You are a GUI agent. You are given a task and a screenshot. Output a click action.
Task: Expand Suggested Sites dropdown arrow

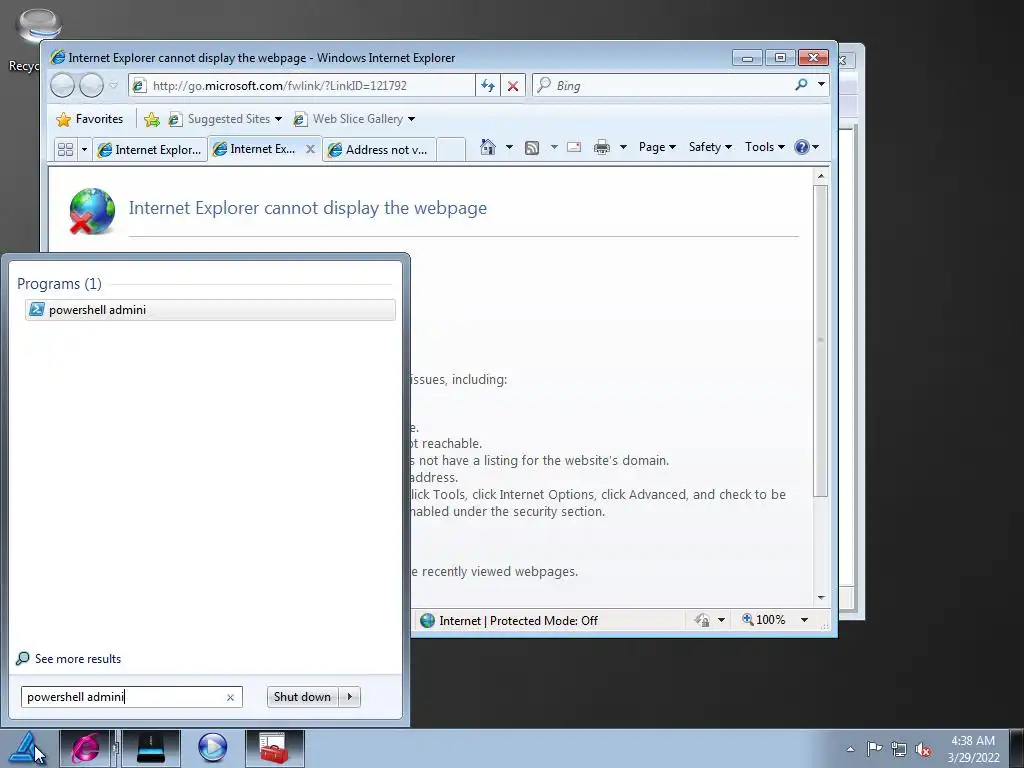[278, 119]
